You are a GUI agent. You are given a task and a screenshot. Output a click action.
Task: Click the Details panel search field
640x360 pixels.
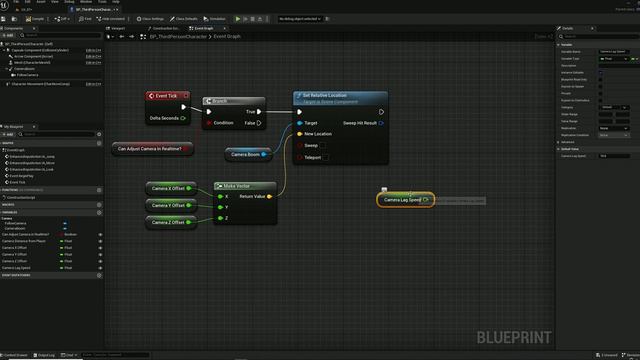tap(599, 37)
